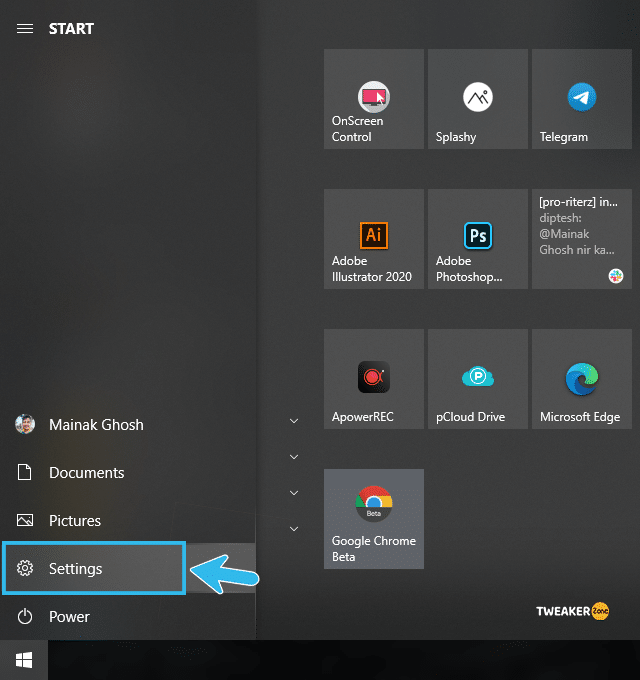Click the Documents page icon
The height and width of the screenshot is (680, 640).
(x=25, y=472)
